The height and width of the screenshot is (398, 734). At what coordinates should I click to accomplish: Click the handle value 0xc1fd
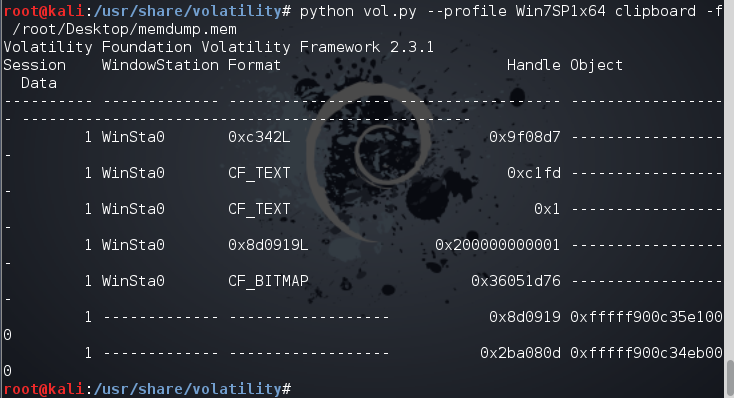tap(534, 173)
